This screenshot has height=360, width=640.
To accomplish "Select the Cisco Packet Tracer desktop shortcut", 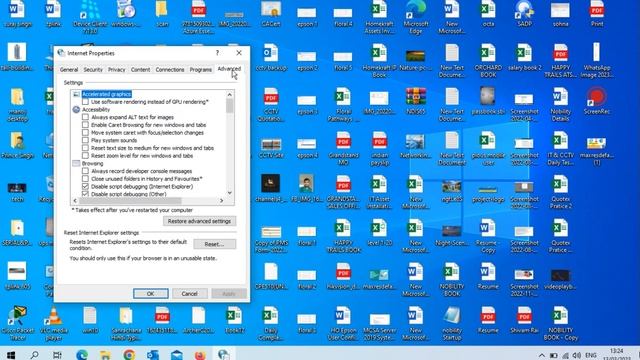I will tap(18, 324).
